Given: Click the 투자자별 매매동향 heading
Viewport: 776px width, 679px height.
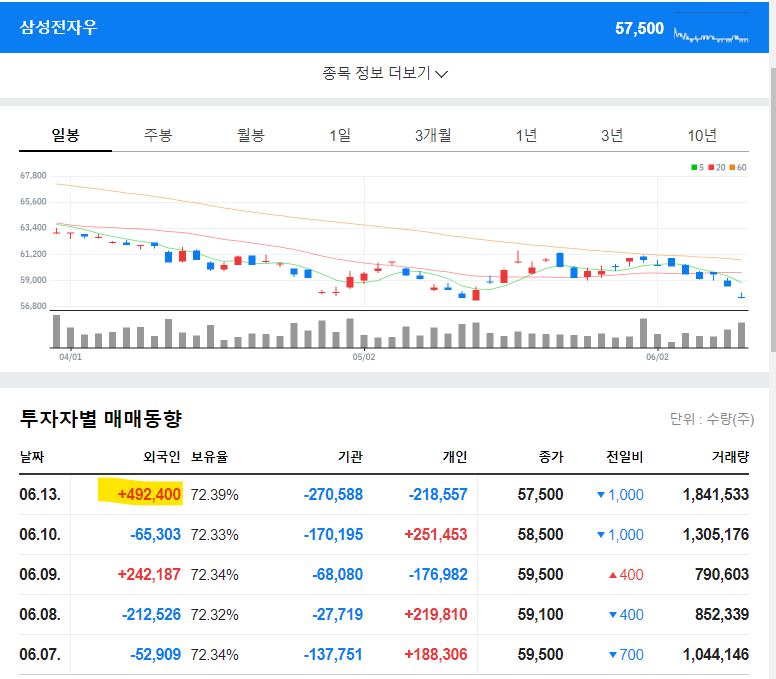Looking at the screenshot, I should tap(101, 419).
